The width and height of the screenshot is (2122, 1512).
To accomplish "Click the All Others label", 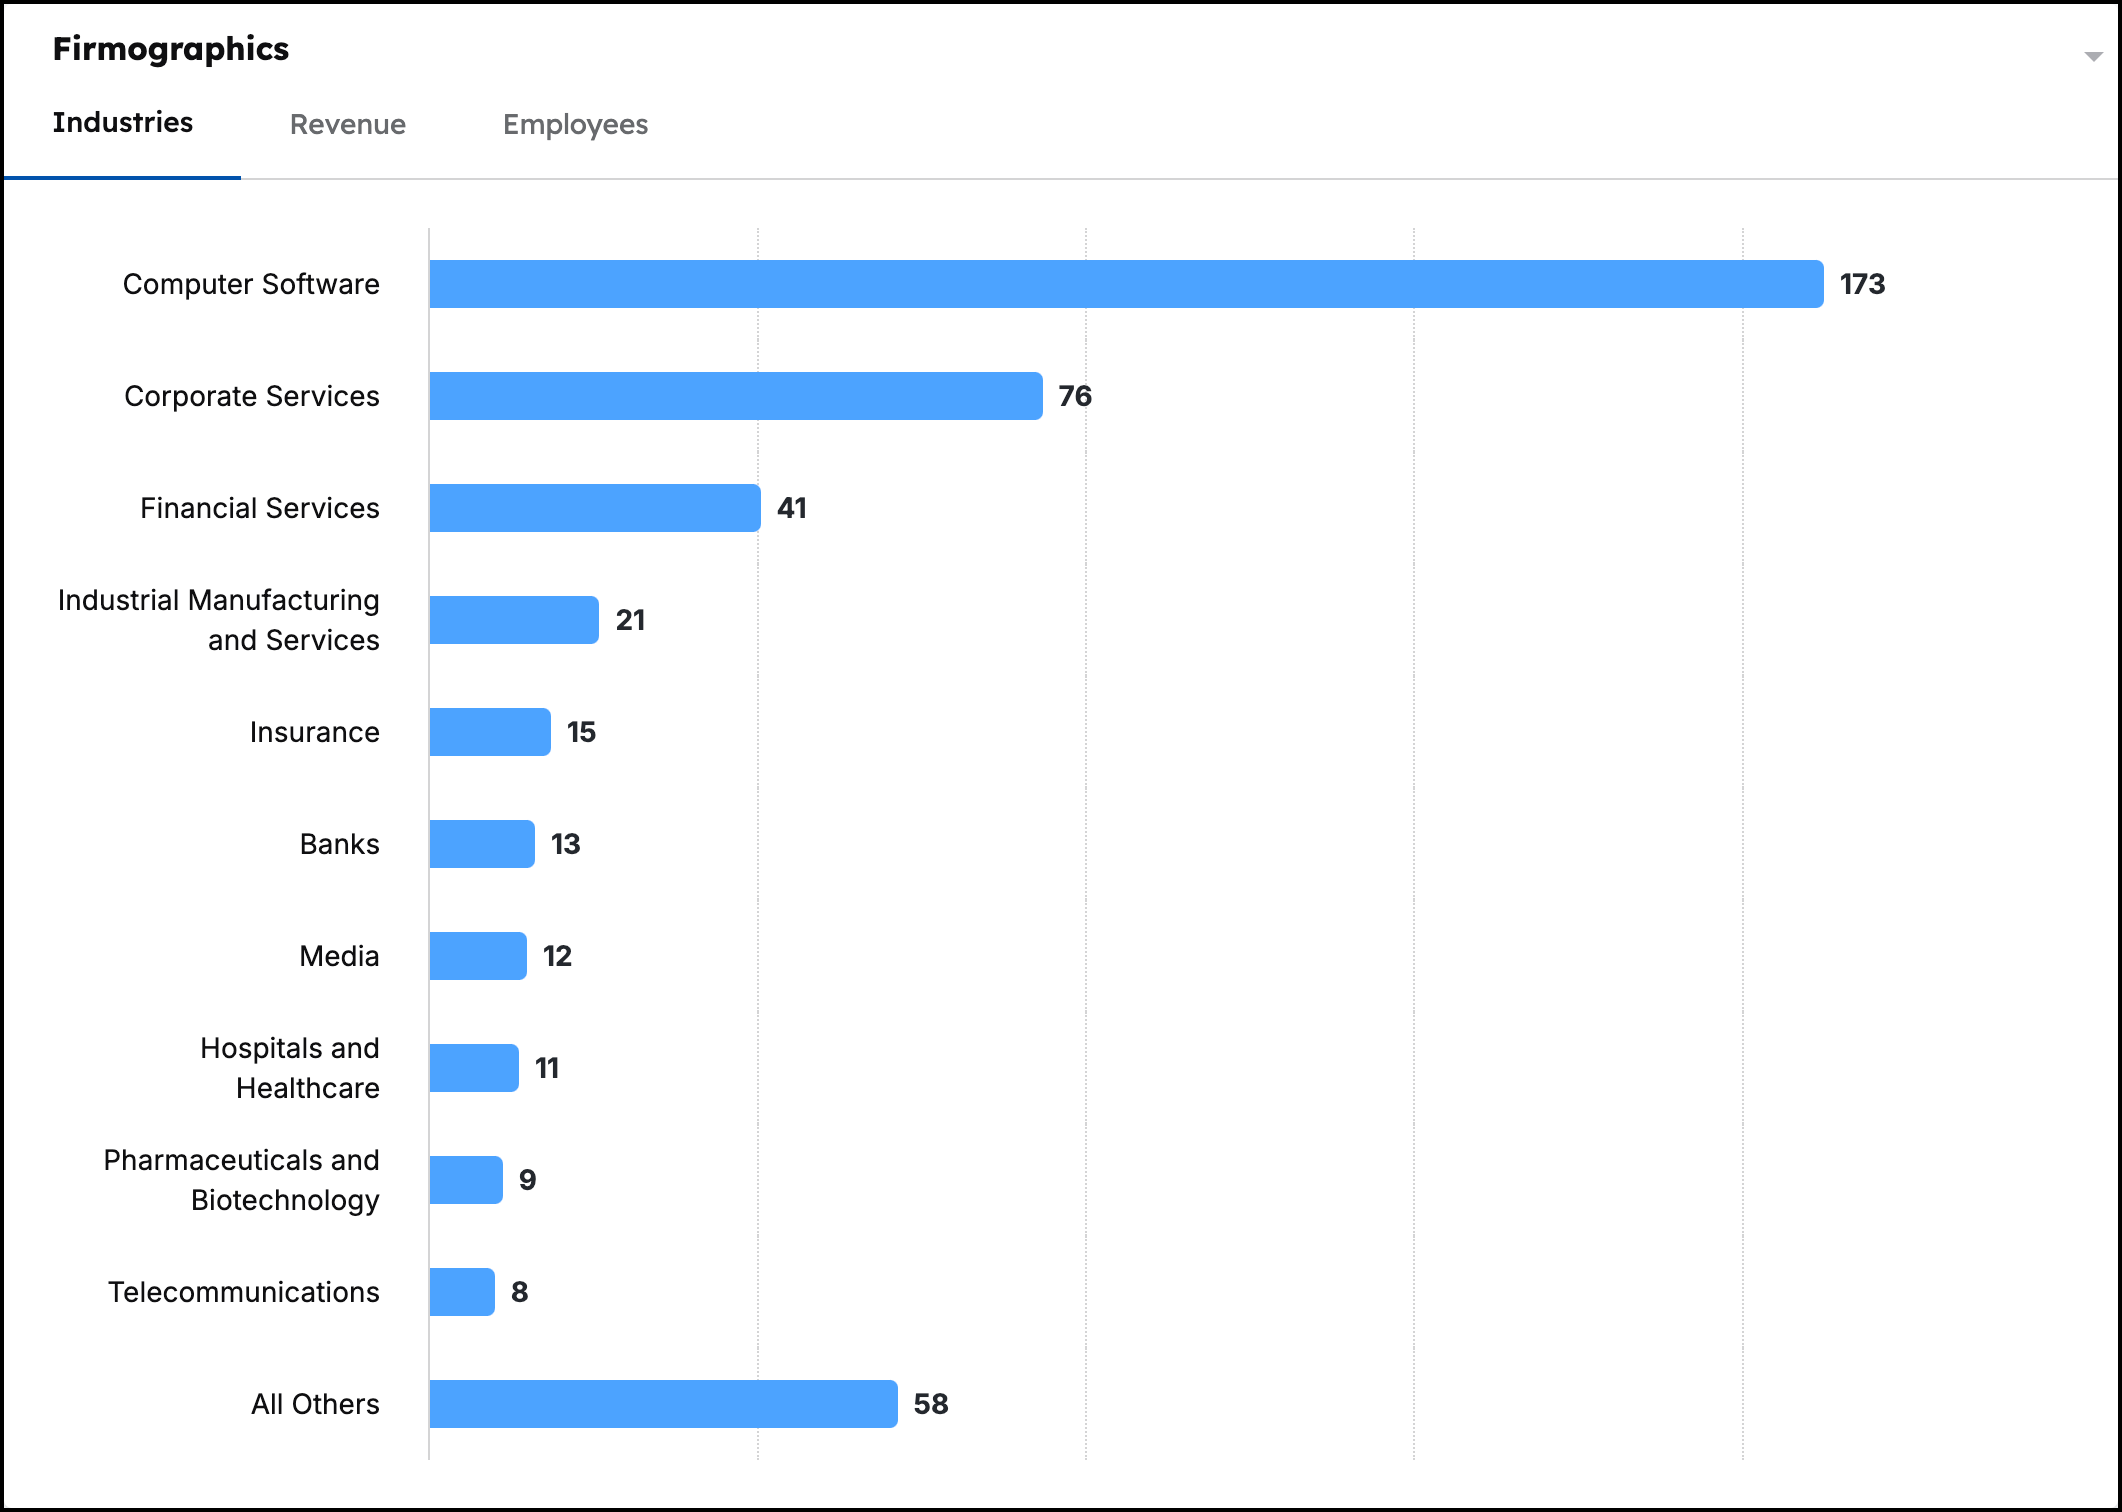I will 315,1404.
